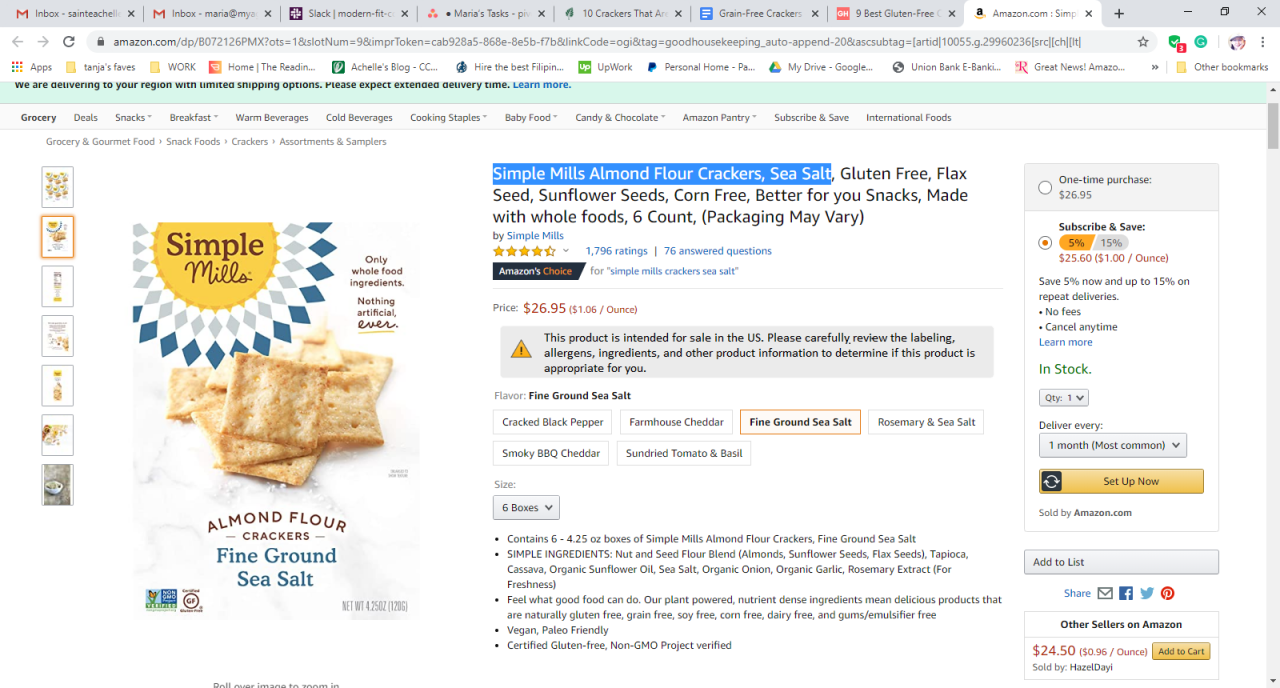Share product on Pinterest
The image size is (1280, 688).
coord(1167,593)
